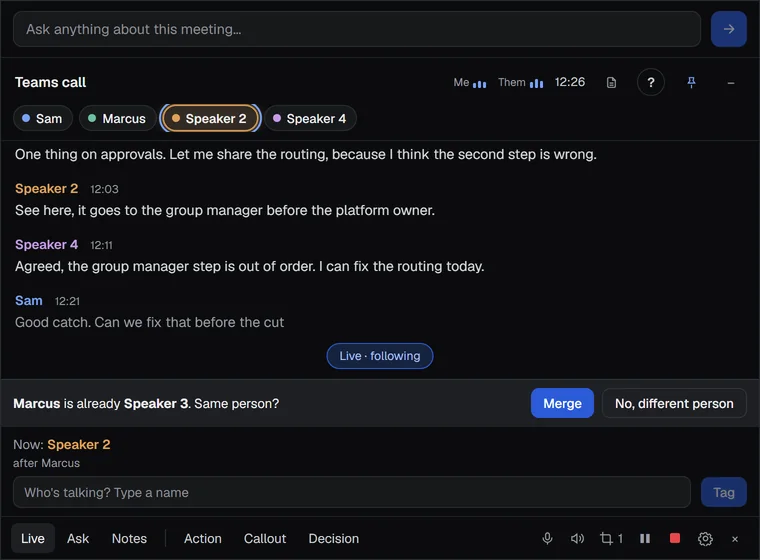This screenshot has width=760, height=560.
Task: Click the line 'One thing on approvals'
Action: click(x=306, y=154)
